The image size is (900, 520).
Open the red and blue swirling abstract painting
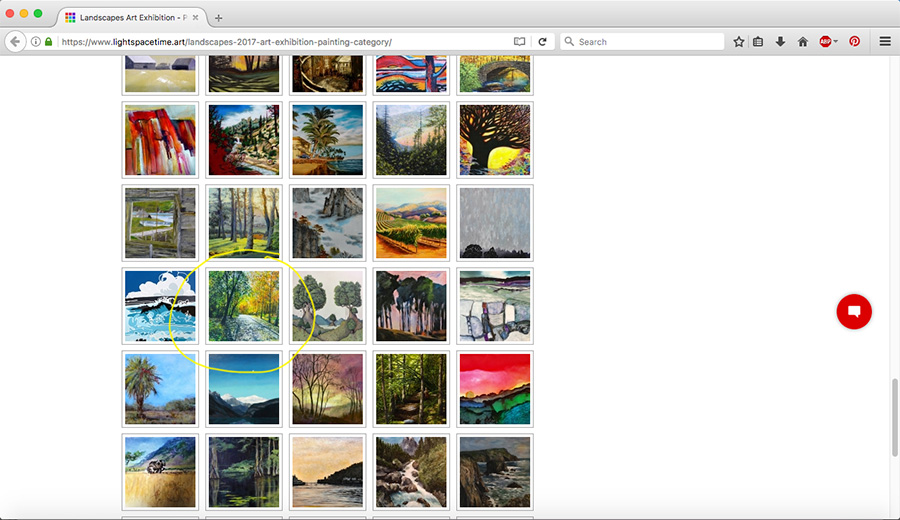coord(411,75)
